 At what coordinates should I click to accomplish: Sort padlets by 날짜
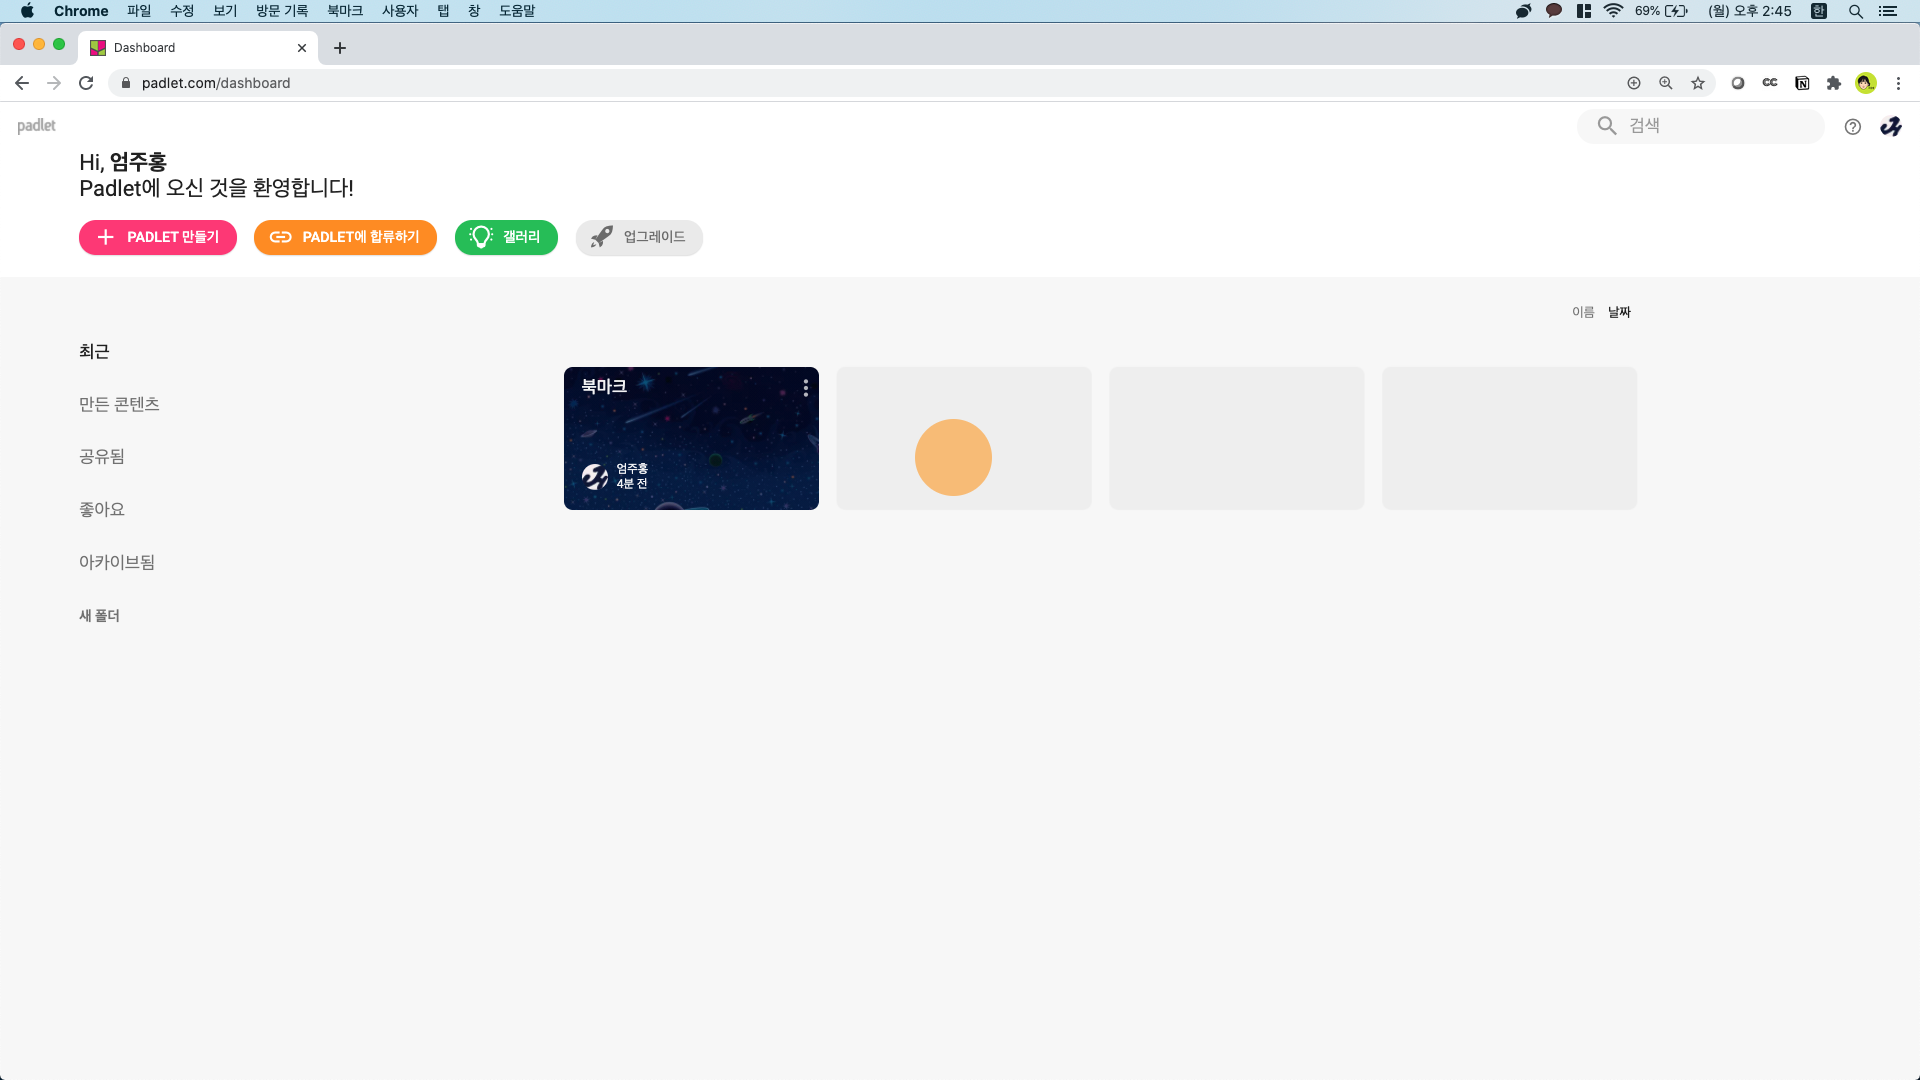click(x=1619, y=312)
